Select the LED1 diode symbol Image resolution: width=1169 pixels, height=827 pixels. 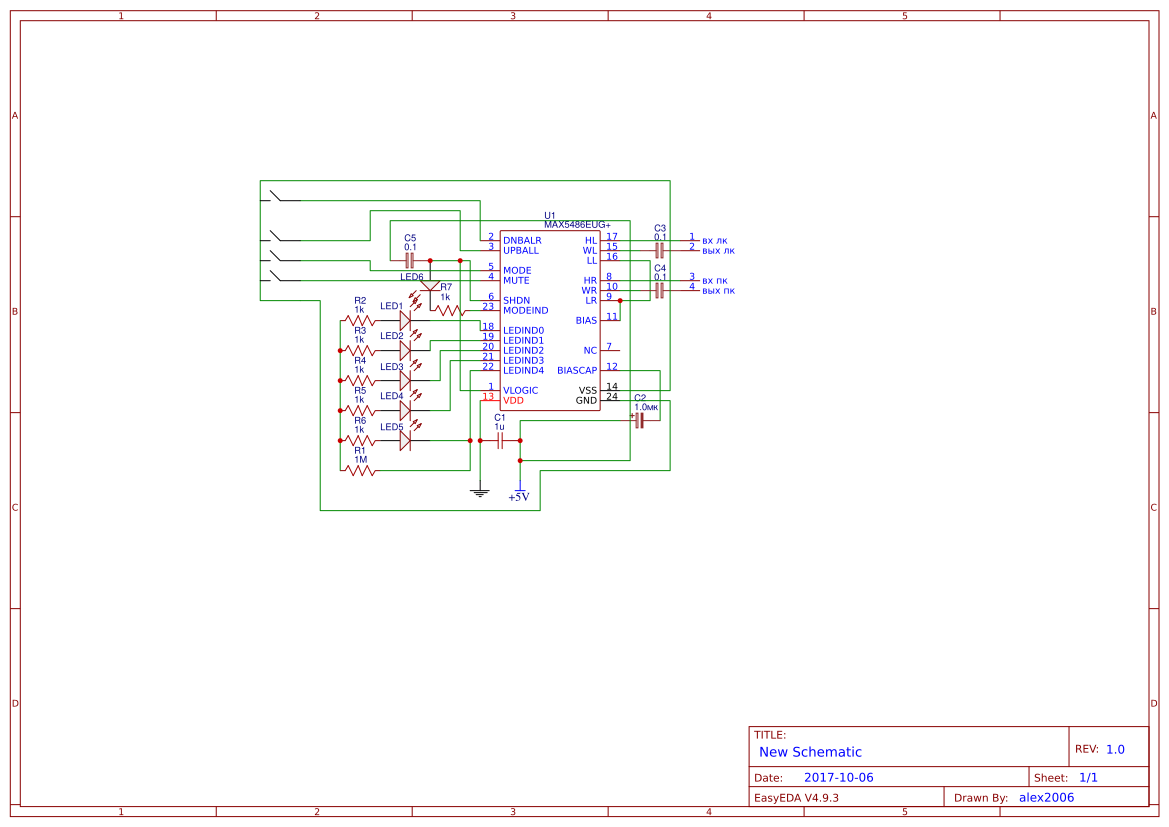coord(405,320)
